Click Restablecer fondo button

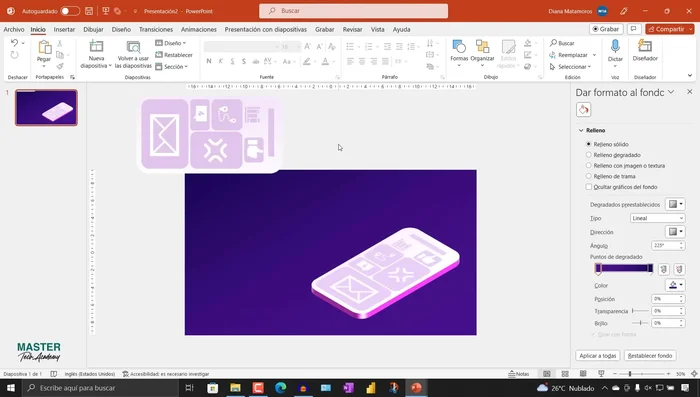click(650, 355)
